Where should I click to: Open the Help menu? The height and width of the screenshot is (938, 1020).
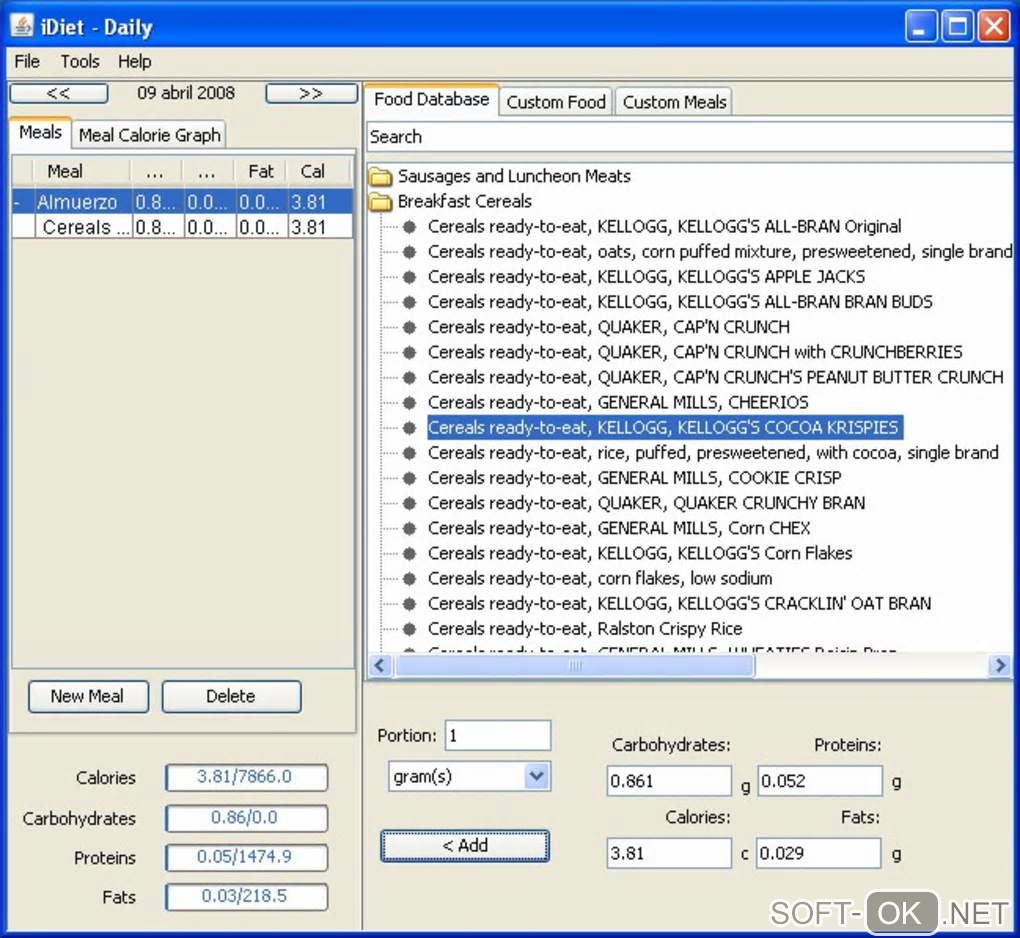click(135, 62)
